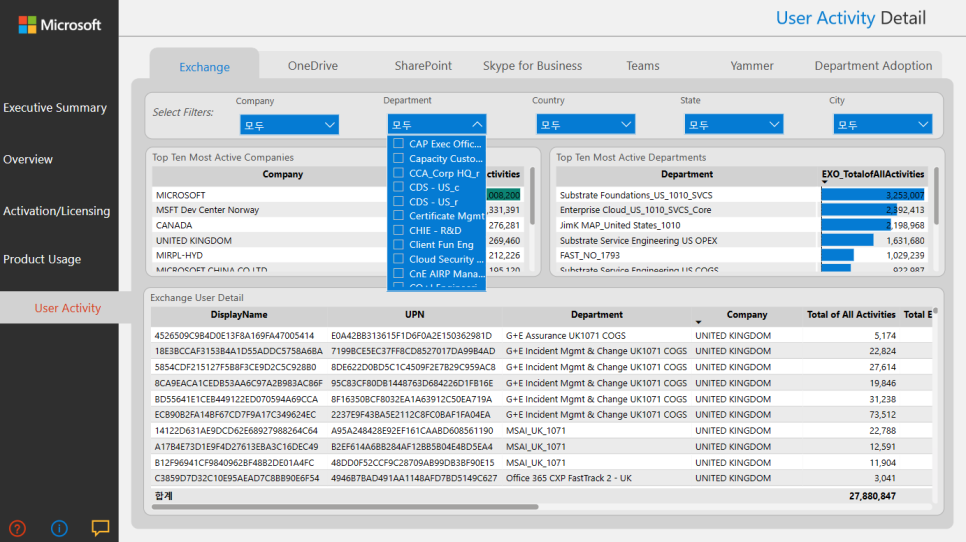Check the CAP Exec Offic... checkbox
This screenshot has height=542, width=966.
[x=399, y=144]
